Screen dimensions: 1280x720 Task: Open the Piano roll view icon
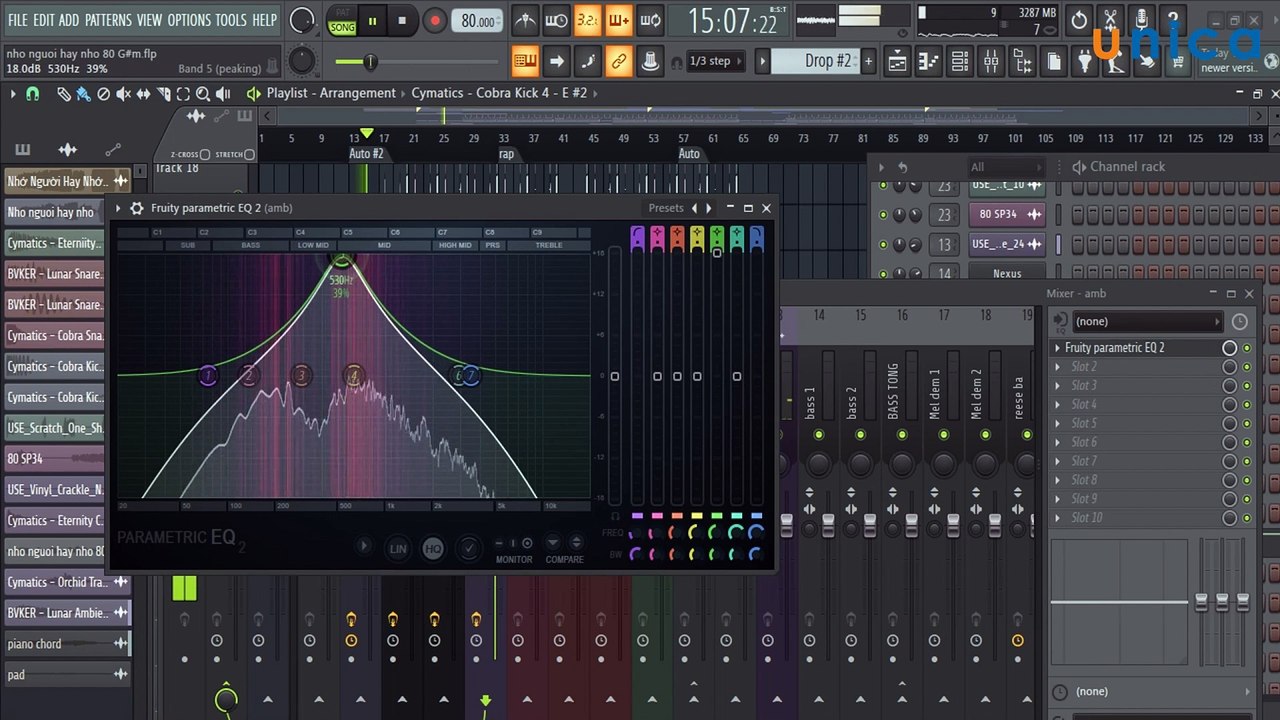point(928,61)
